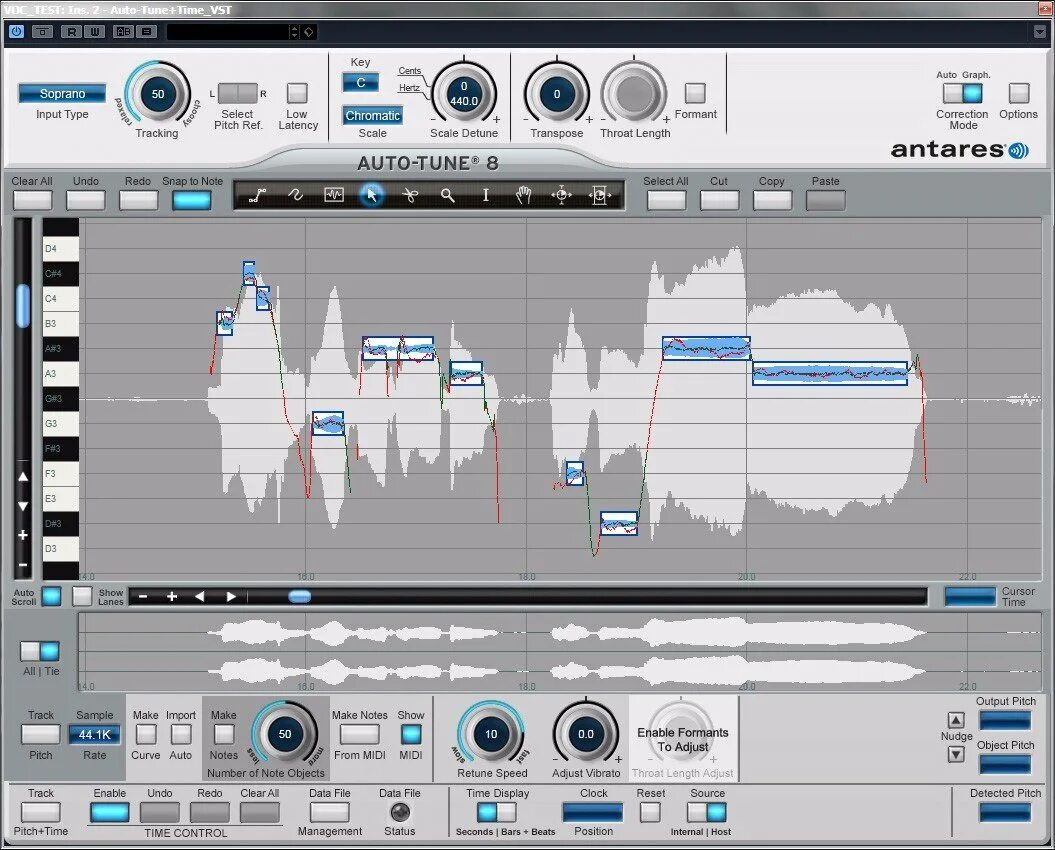The height and width of the screenshot is (850, 1055).
Task: Nudge pitch up arrow
Action: pyautogui.click(x=956, y=720)
